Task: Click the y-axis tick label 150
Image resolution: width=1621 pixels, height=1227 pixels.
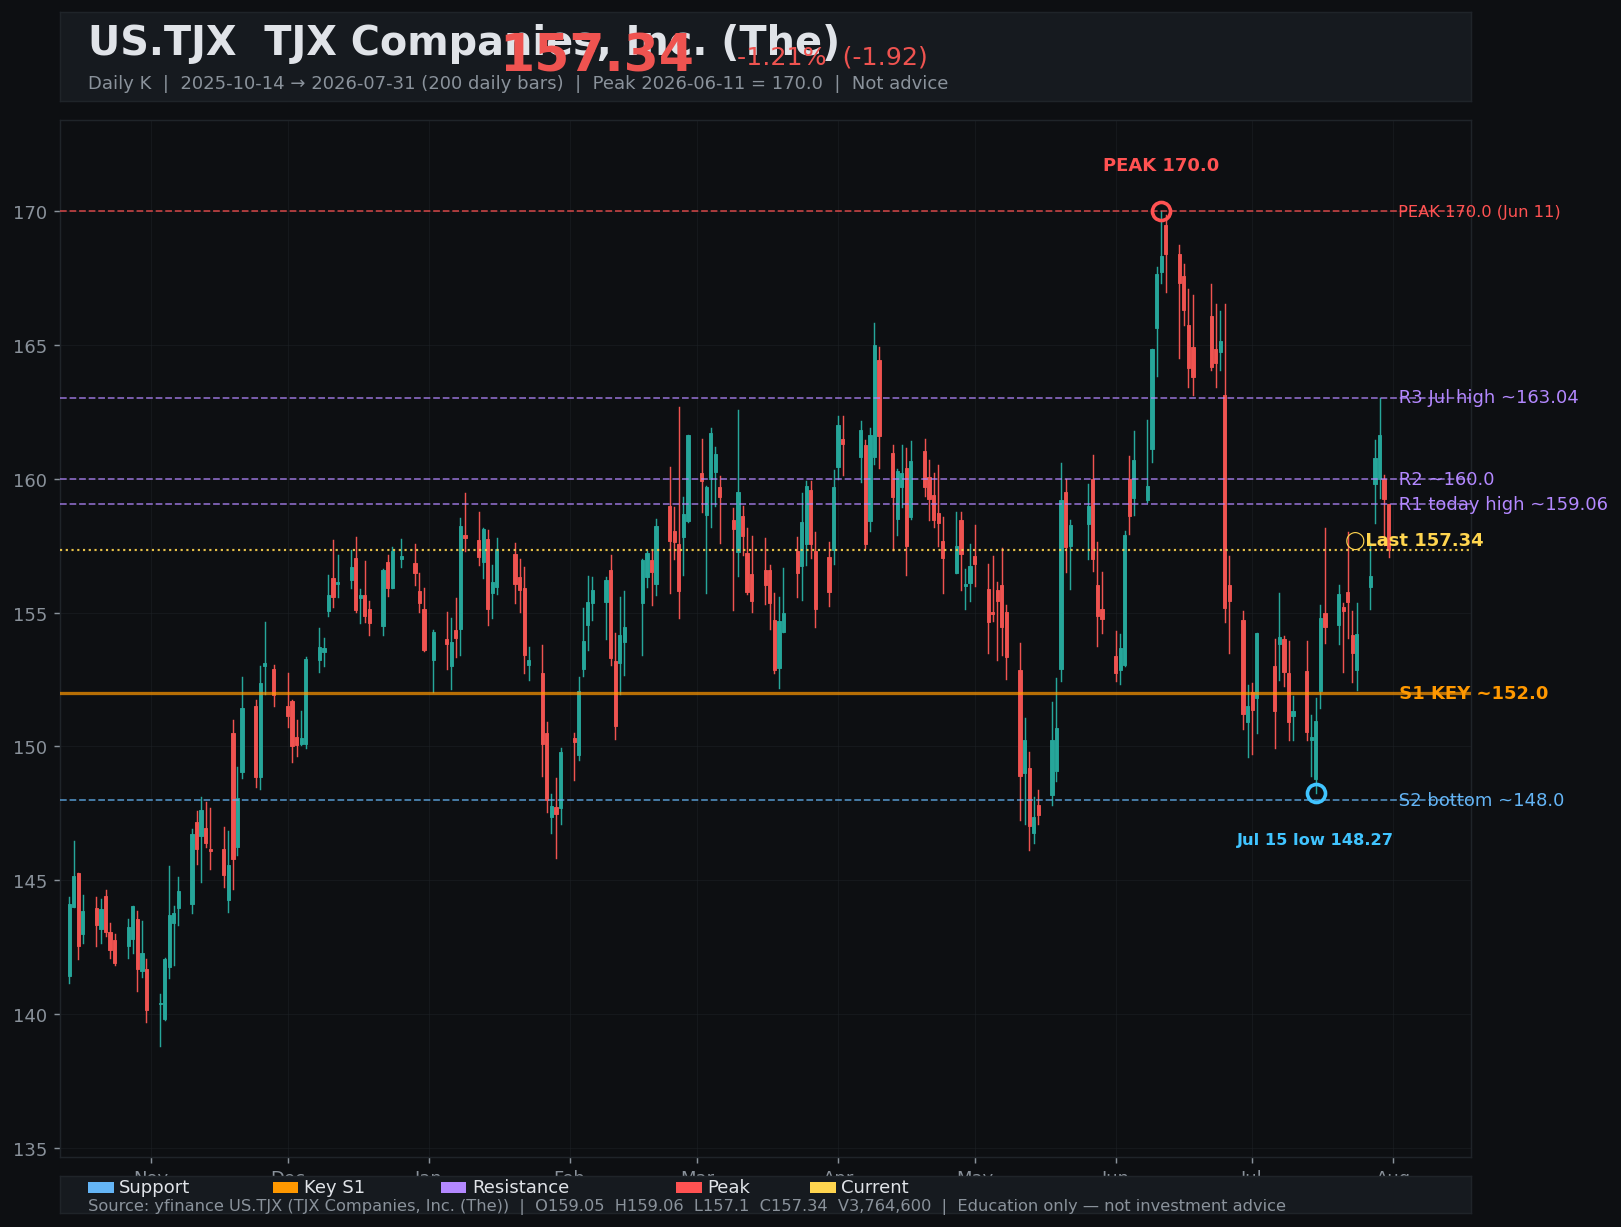Action: pyautogui.click(x=30, y=747)
